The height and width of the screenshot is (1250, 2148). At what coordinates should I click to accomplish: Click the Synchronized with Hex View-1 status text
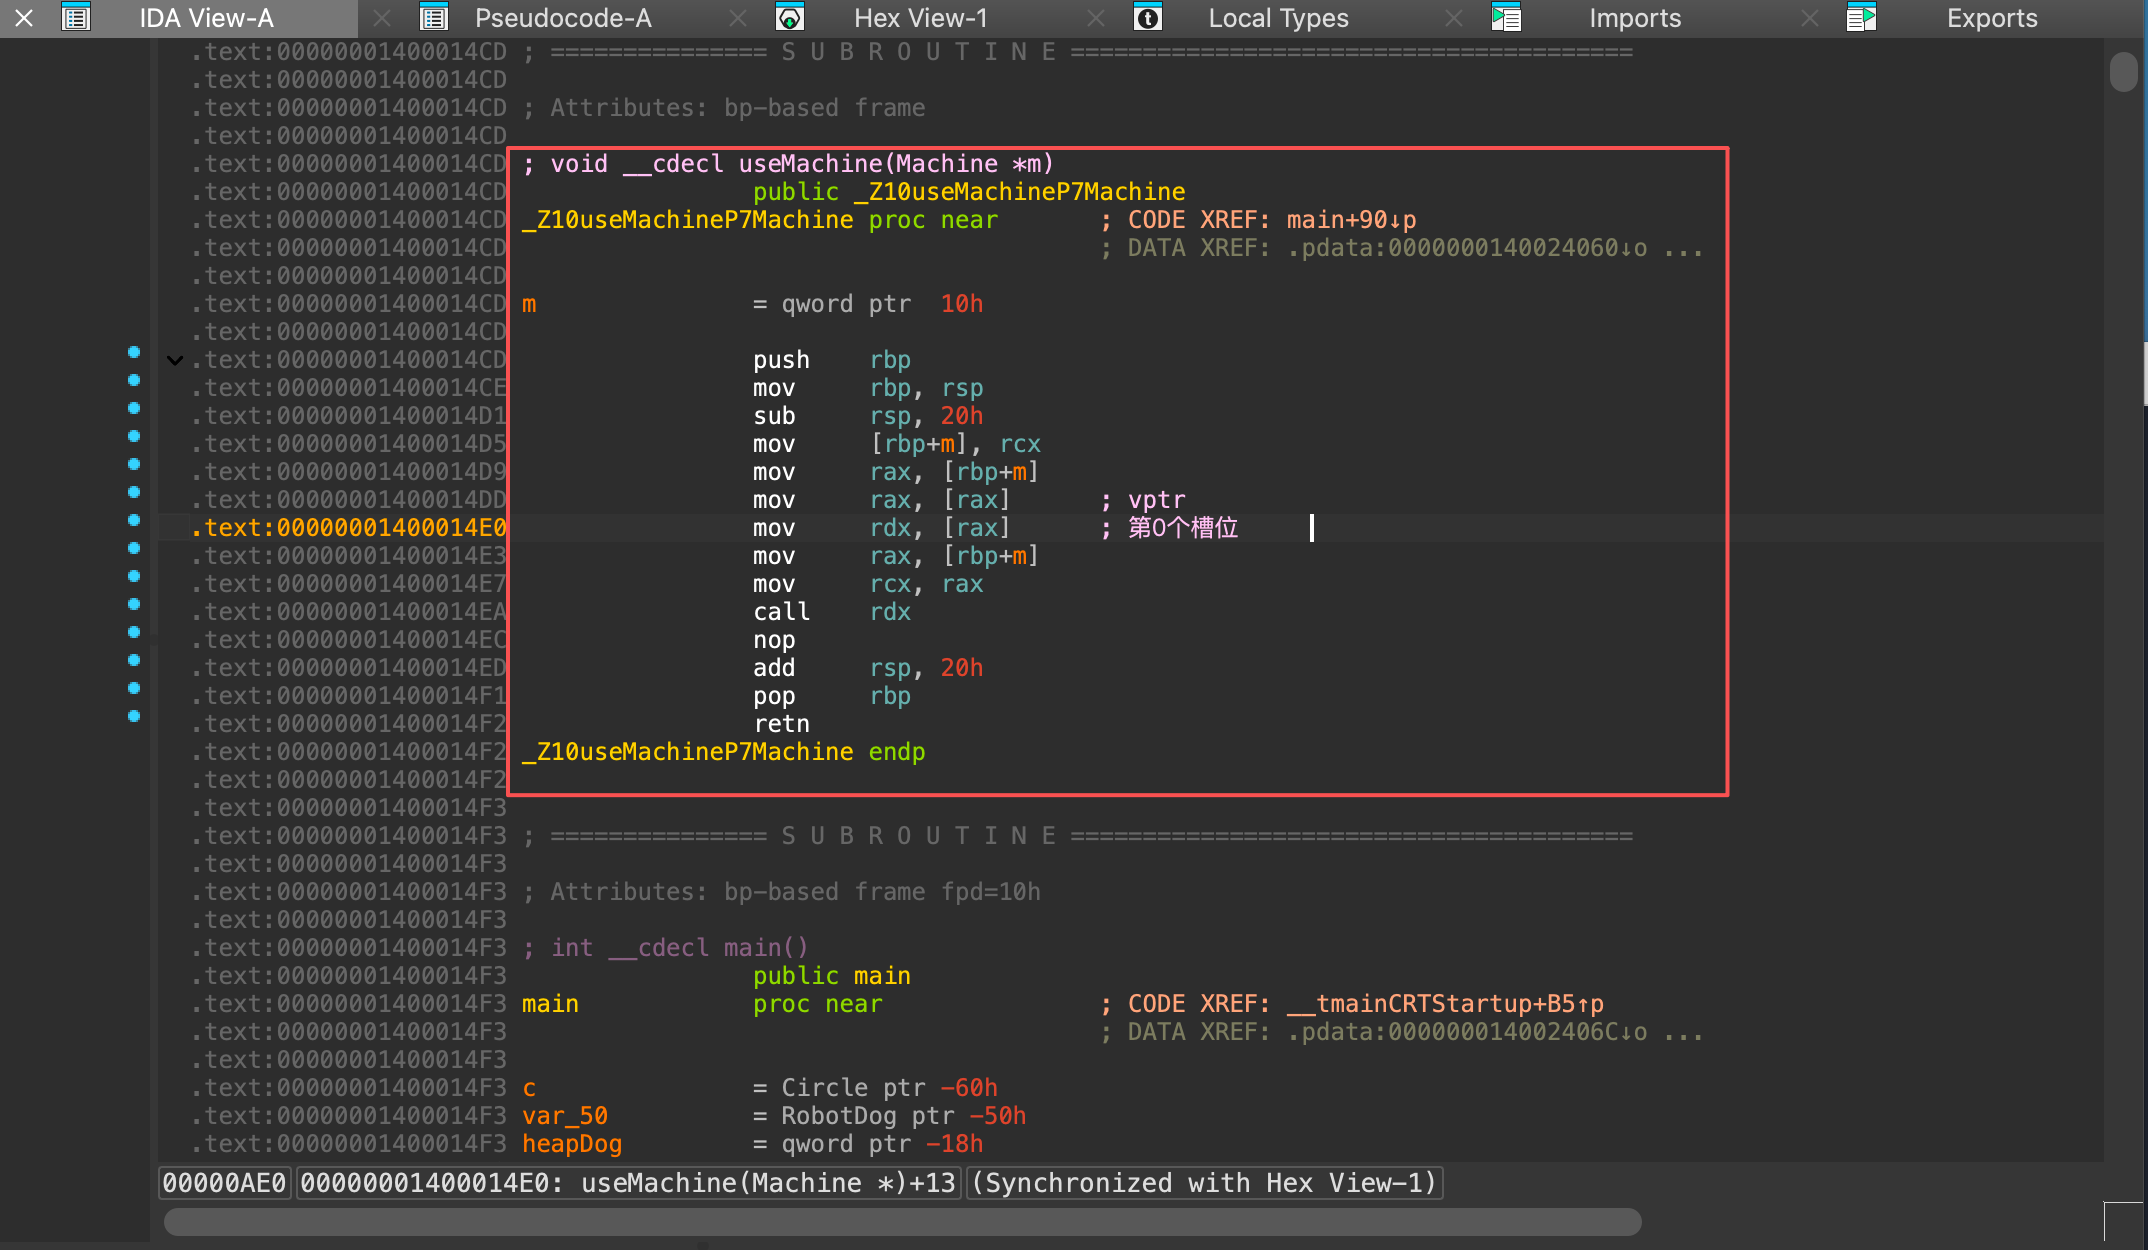1204,1183
